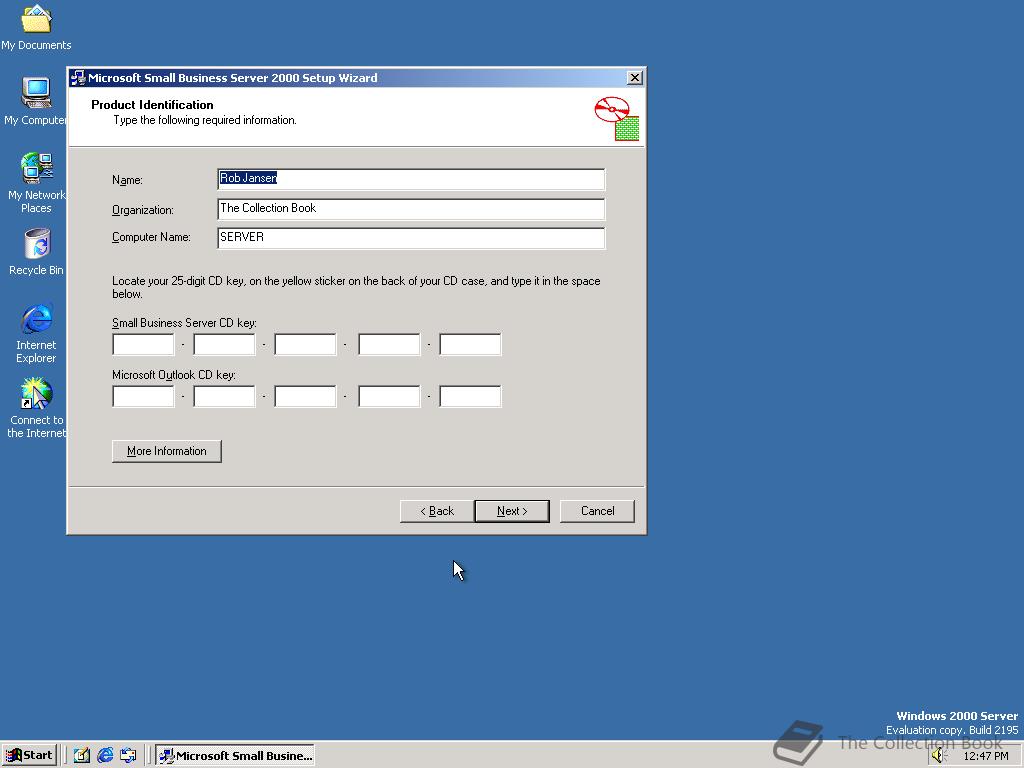Select the Internet Explorer desktop icon

click(x=36, y=333)
